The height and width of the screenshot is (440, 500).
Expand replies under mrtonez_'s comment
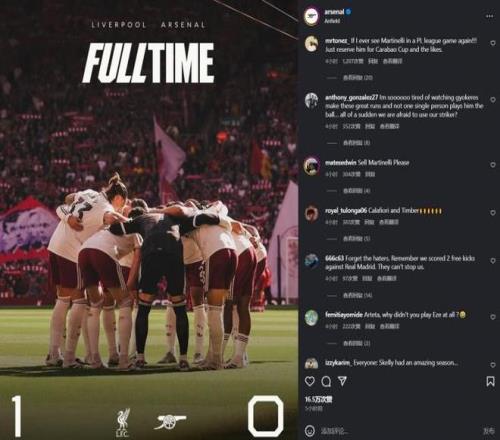[x=358, y=78]
